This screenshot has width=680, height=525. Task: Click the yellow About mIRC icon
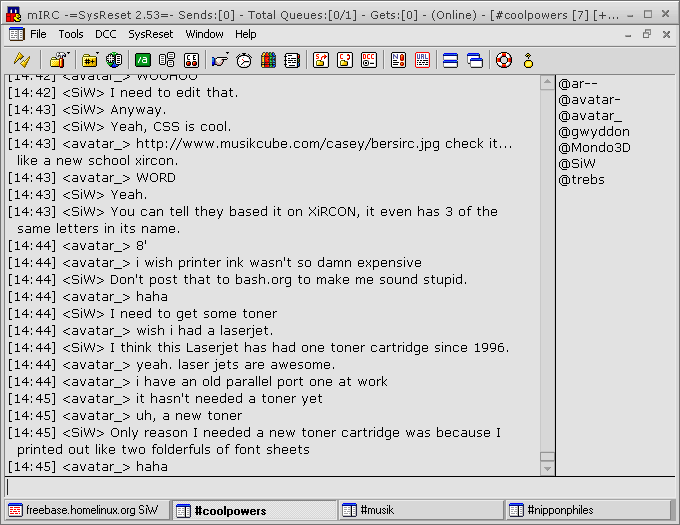528,60
